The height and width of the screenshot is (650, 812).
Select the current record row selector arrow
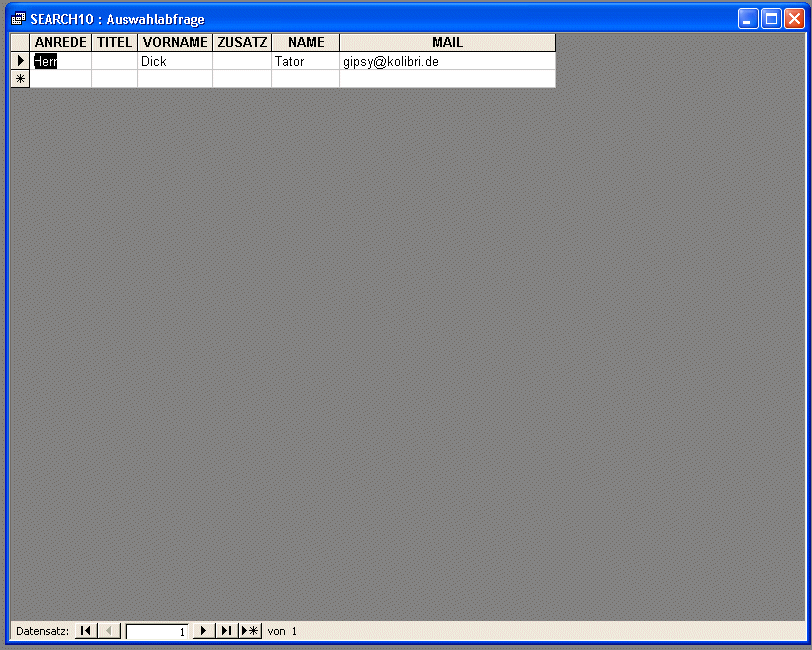click(x=20, y=61)
